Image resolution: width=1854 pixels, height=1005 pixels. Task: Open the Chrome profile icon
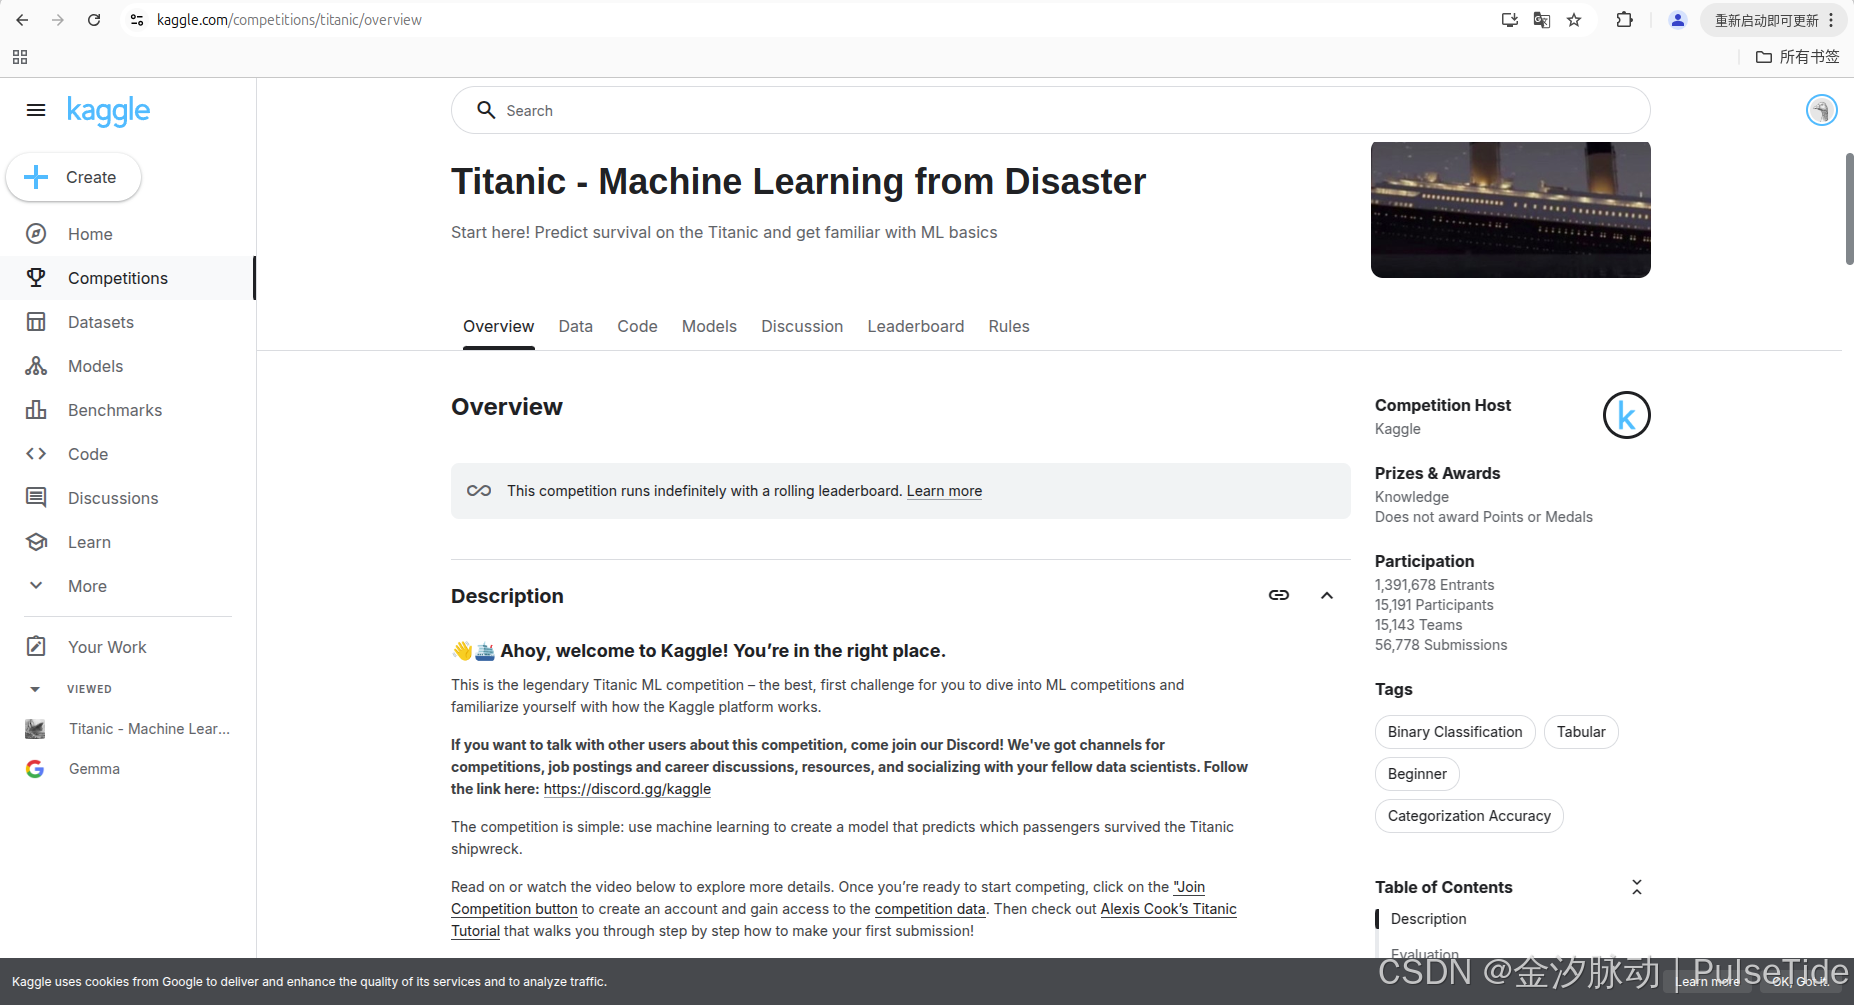pyautogui.click(x=1678, y=20)
